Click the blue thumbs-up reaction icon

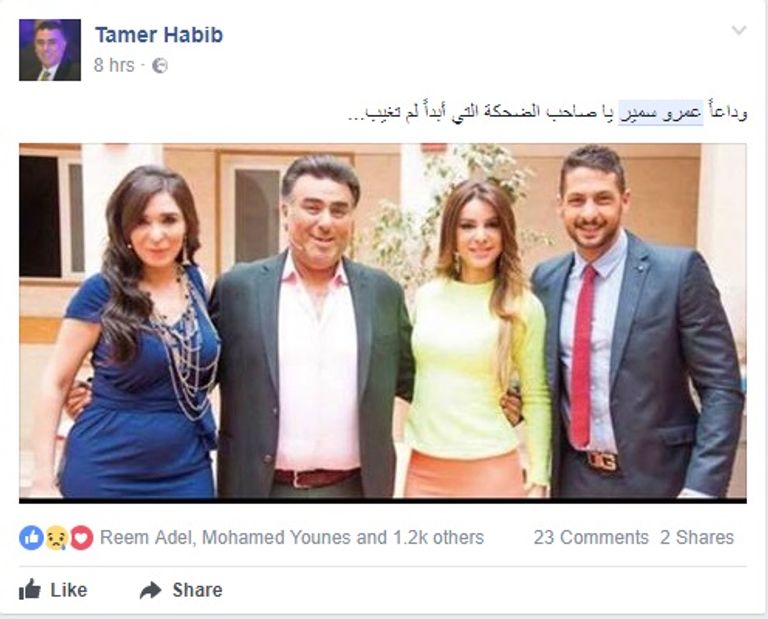[31, 538]
